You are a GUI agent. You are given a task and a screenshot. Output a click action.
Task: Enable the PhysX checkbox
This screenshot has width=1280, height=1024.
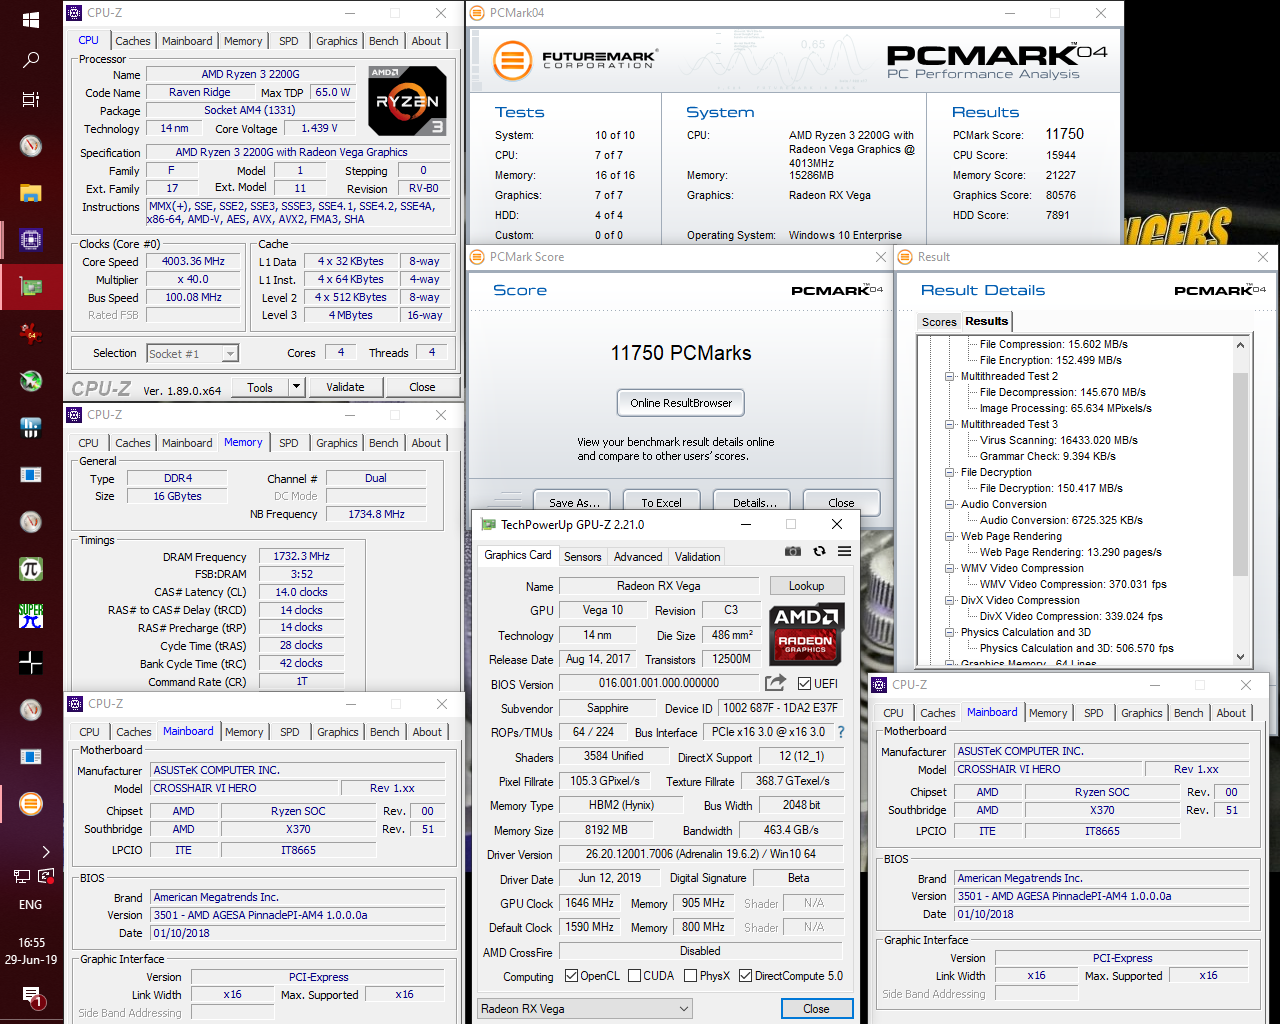tap(690, 976)
